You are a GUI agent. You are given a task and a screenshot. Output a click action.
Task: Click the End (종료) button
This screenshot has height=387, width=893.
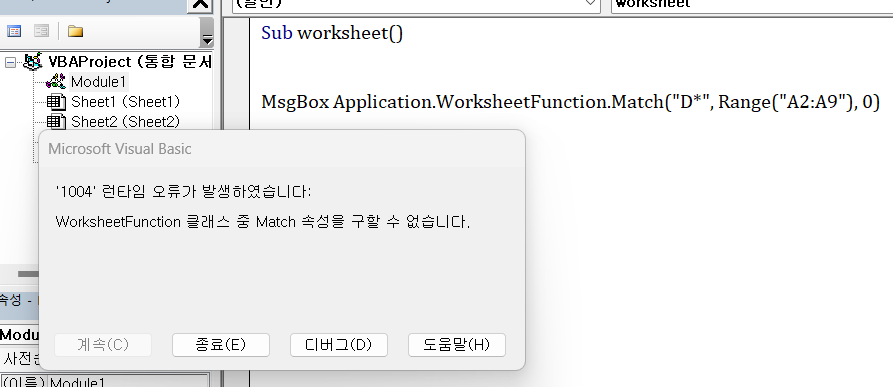coord(220,345)
